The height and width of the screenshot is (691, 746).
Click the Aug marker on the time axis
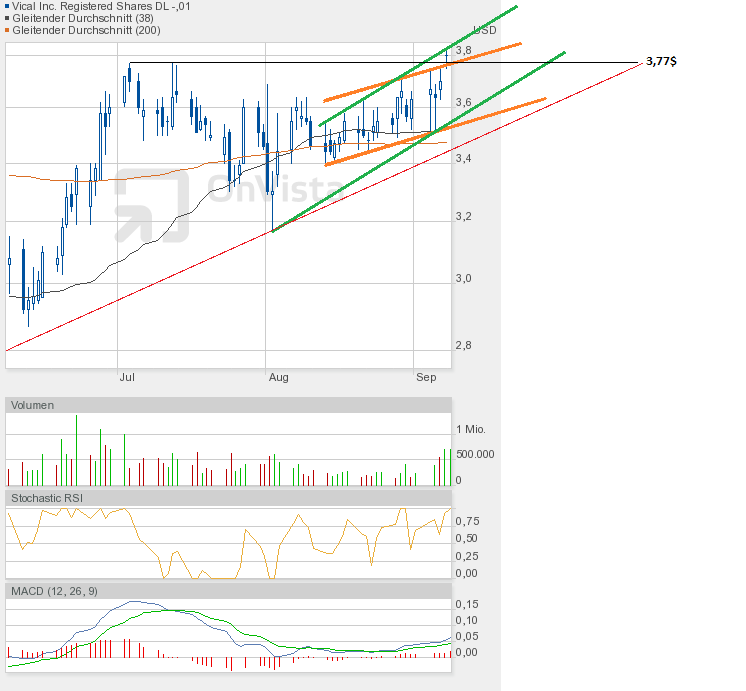click(x=278, y=378)
